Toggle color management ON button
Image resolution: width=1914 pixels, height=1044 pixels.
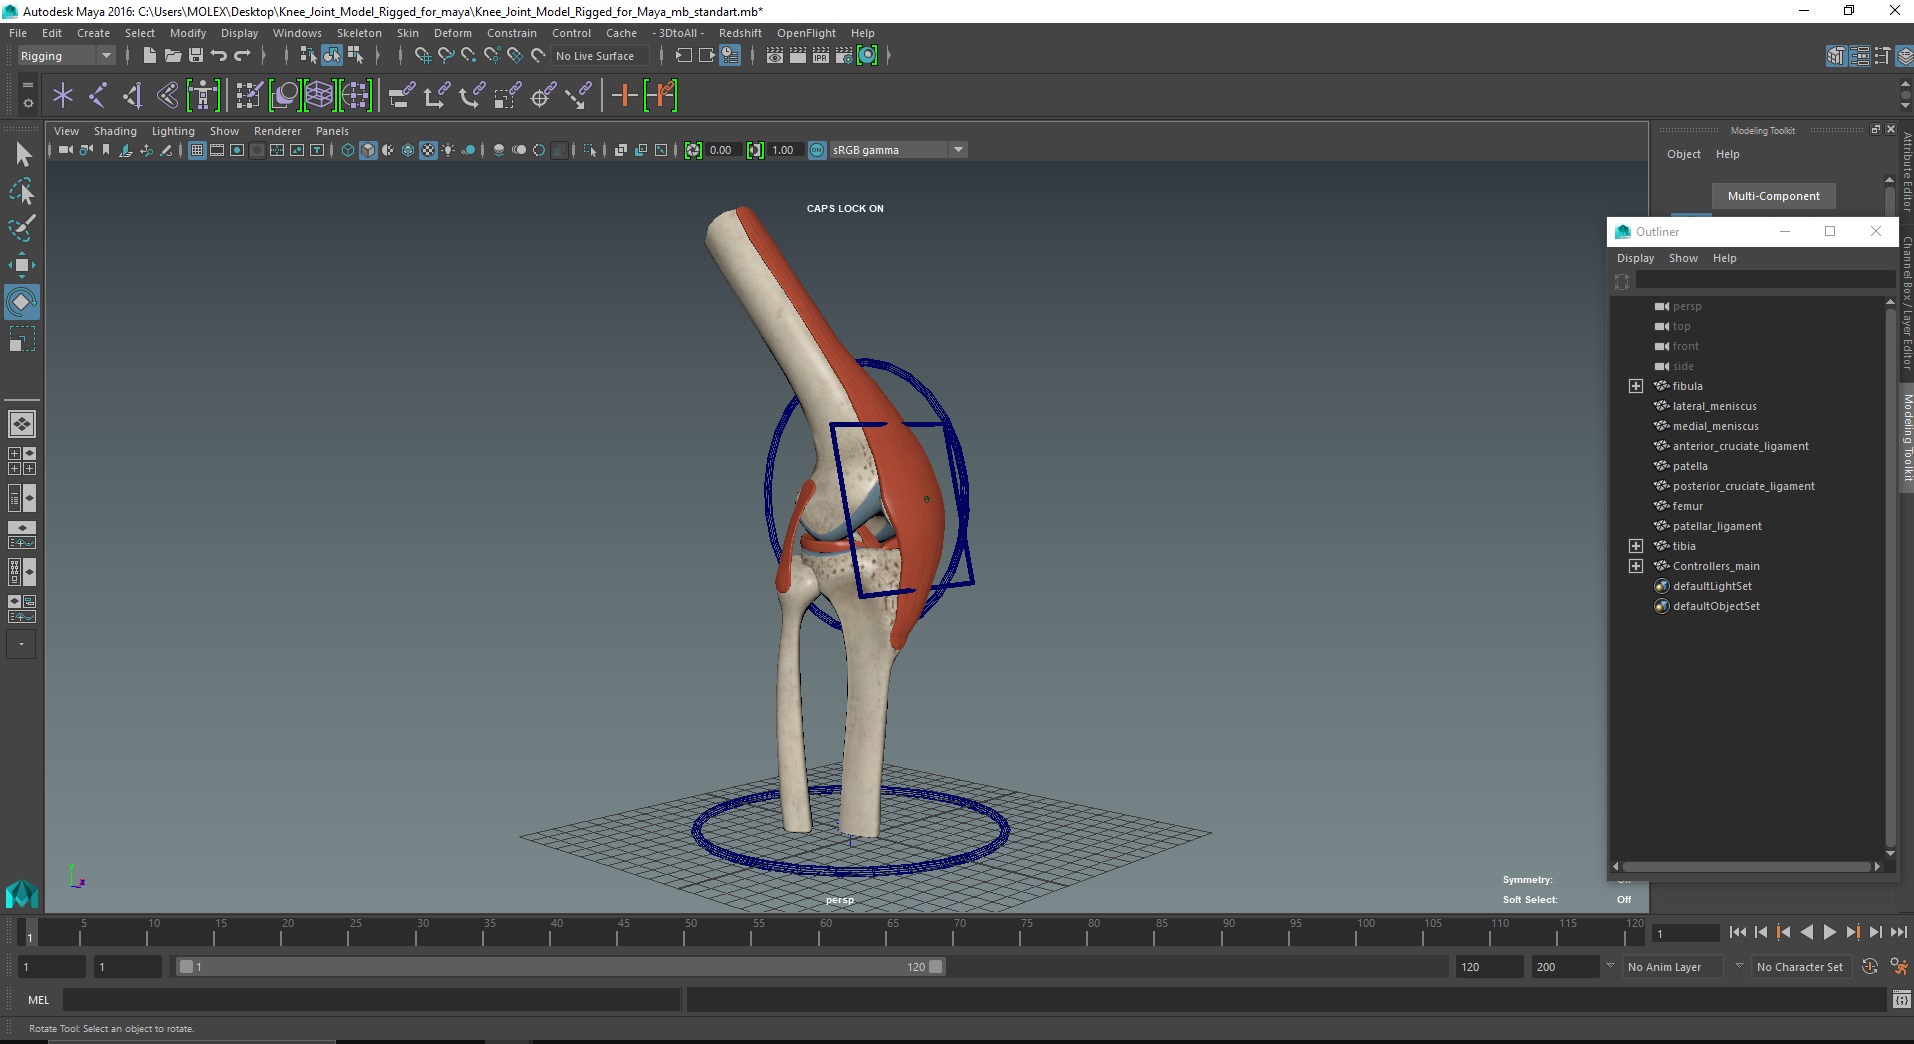817,150
